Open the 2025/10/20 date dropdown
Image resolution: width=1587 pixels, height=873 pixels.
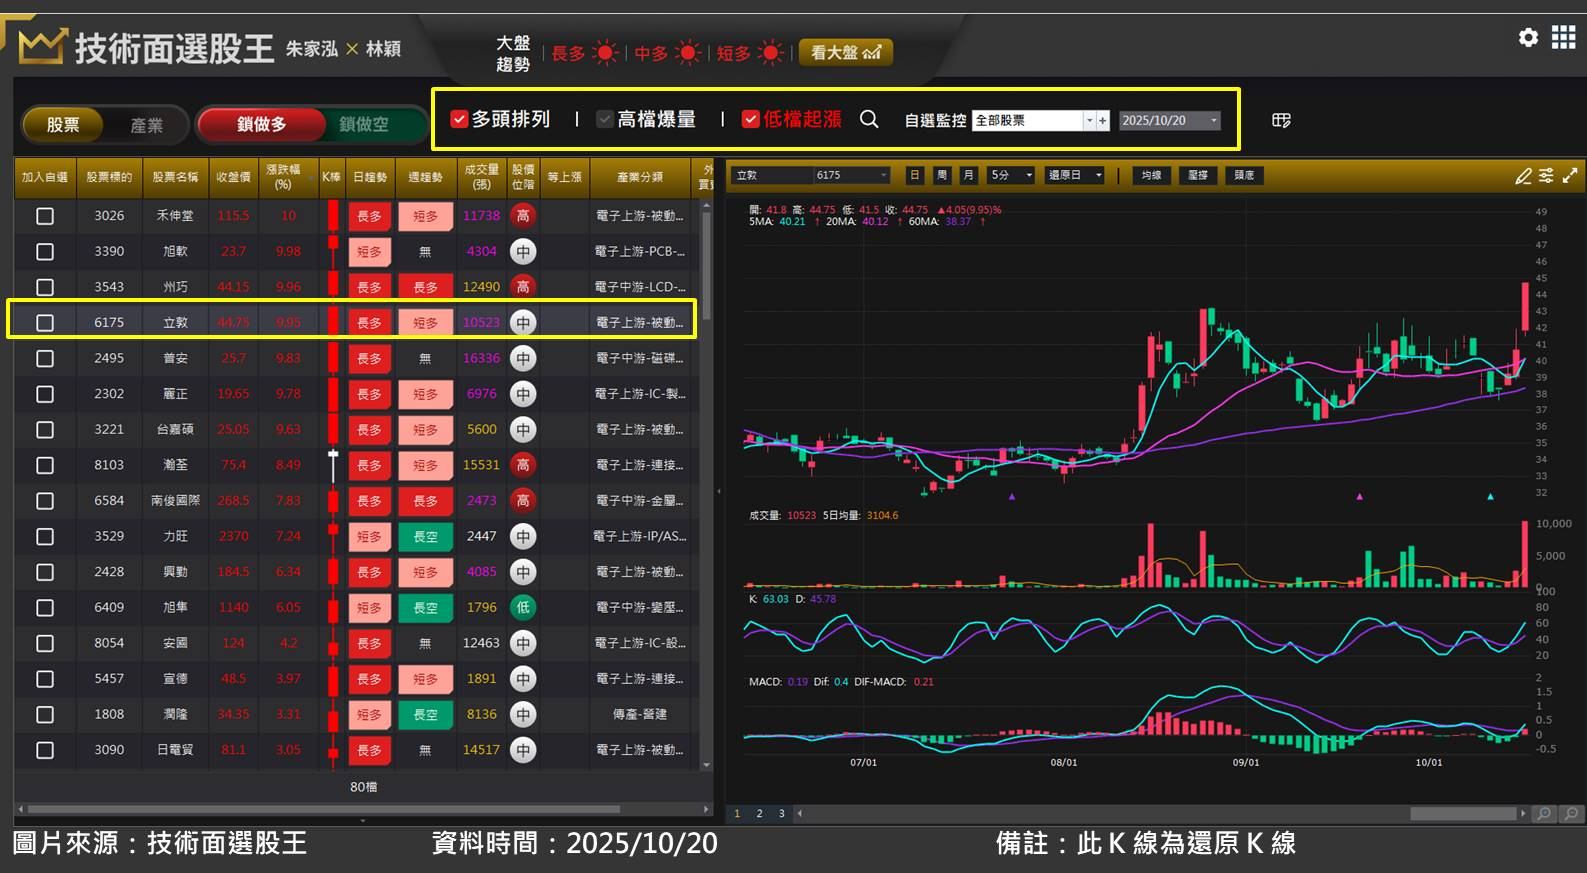point(1214,121)
